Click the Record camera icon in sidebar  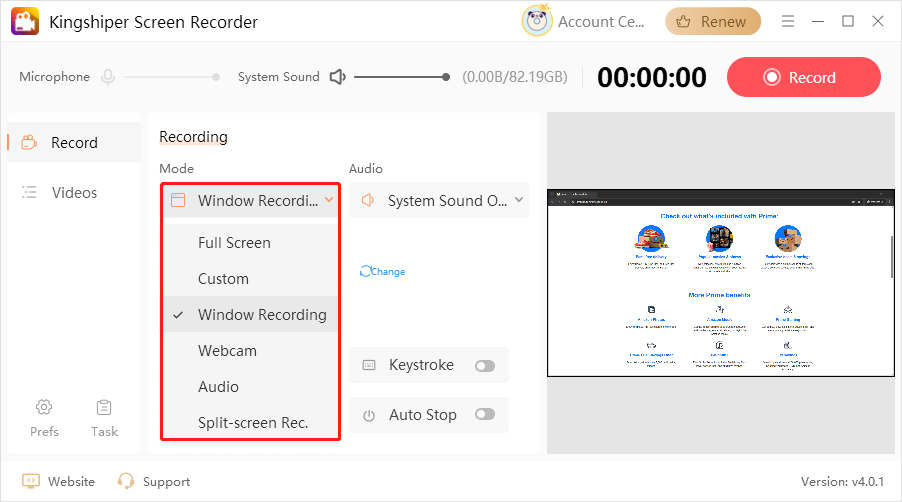(x=29, y=142)
